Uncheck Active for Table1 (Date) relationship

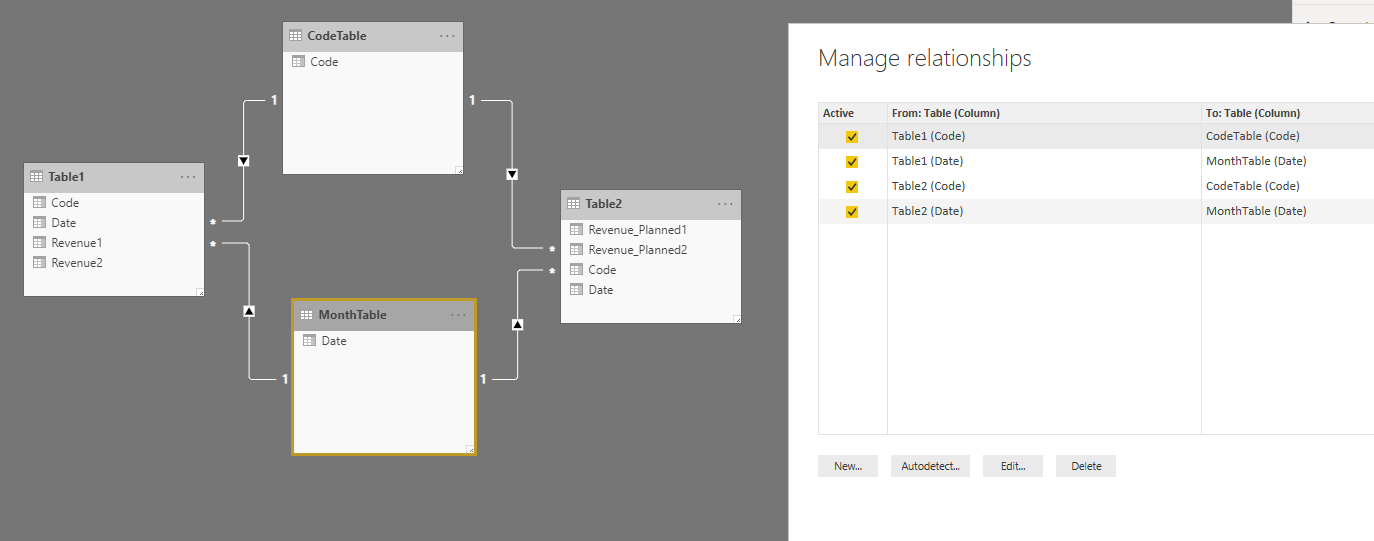pyautogui.click(x=852, y=162)
